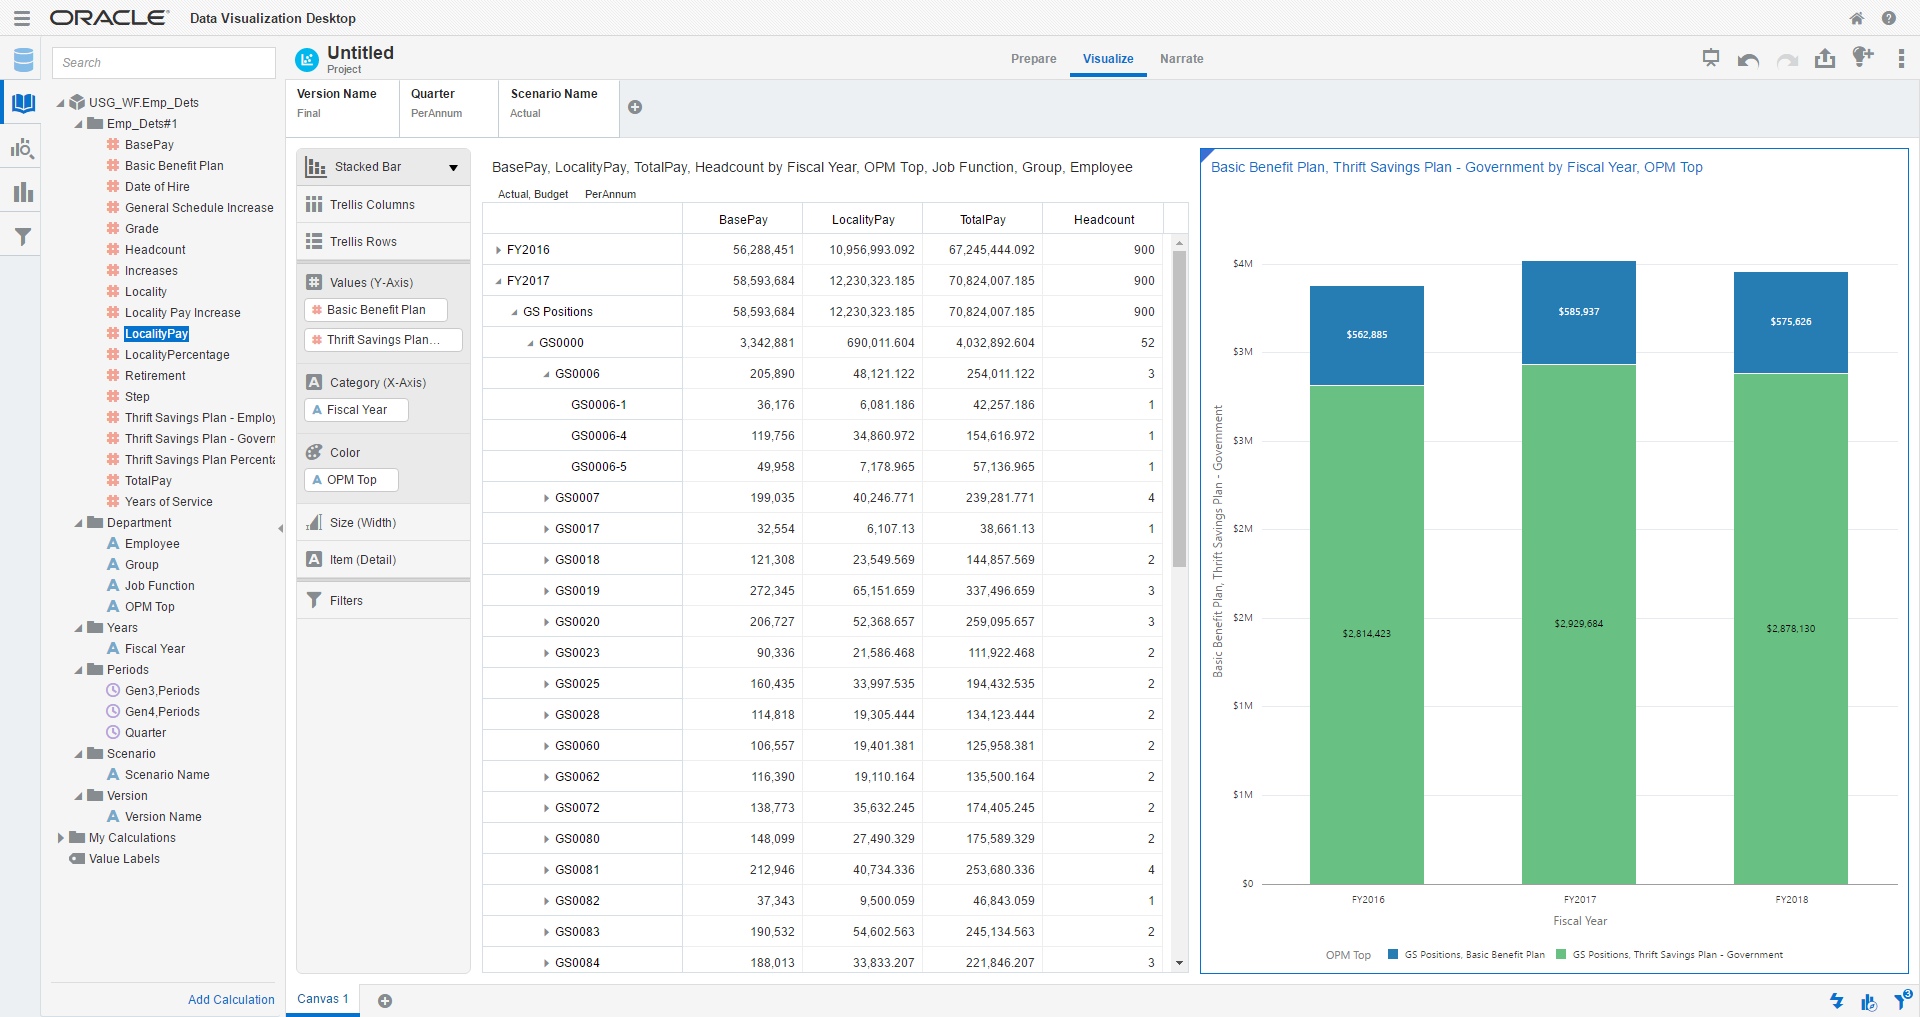Open the Stacked Bar chart type dropdown
The width and height of the screenshot is (1920, 1017).
click(x=453, y=168)
